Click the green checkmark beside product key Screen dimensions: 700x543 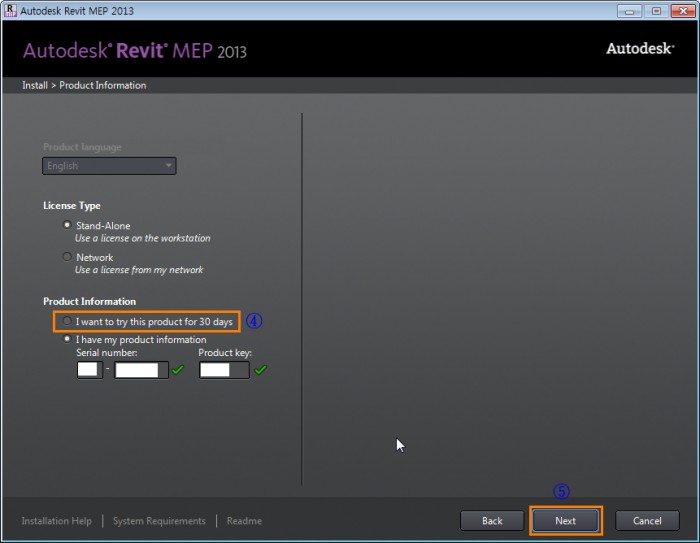pyautogui.click(x=260, y=370)
